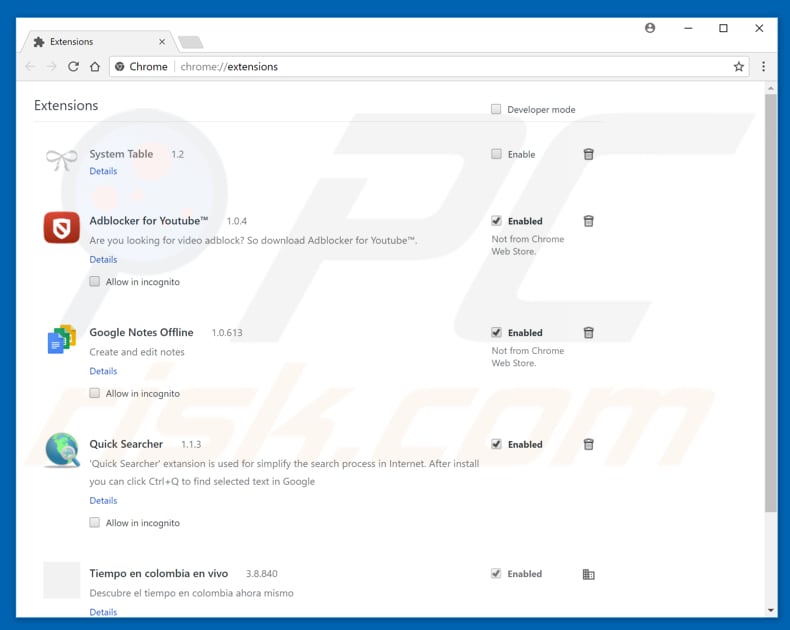Maximize the Chrome window
This screenshot has width=790, height=630.
click(x=723, y=28)
